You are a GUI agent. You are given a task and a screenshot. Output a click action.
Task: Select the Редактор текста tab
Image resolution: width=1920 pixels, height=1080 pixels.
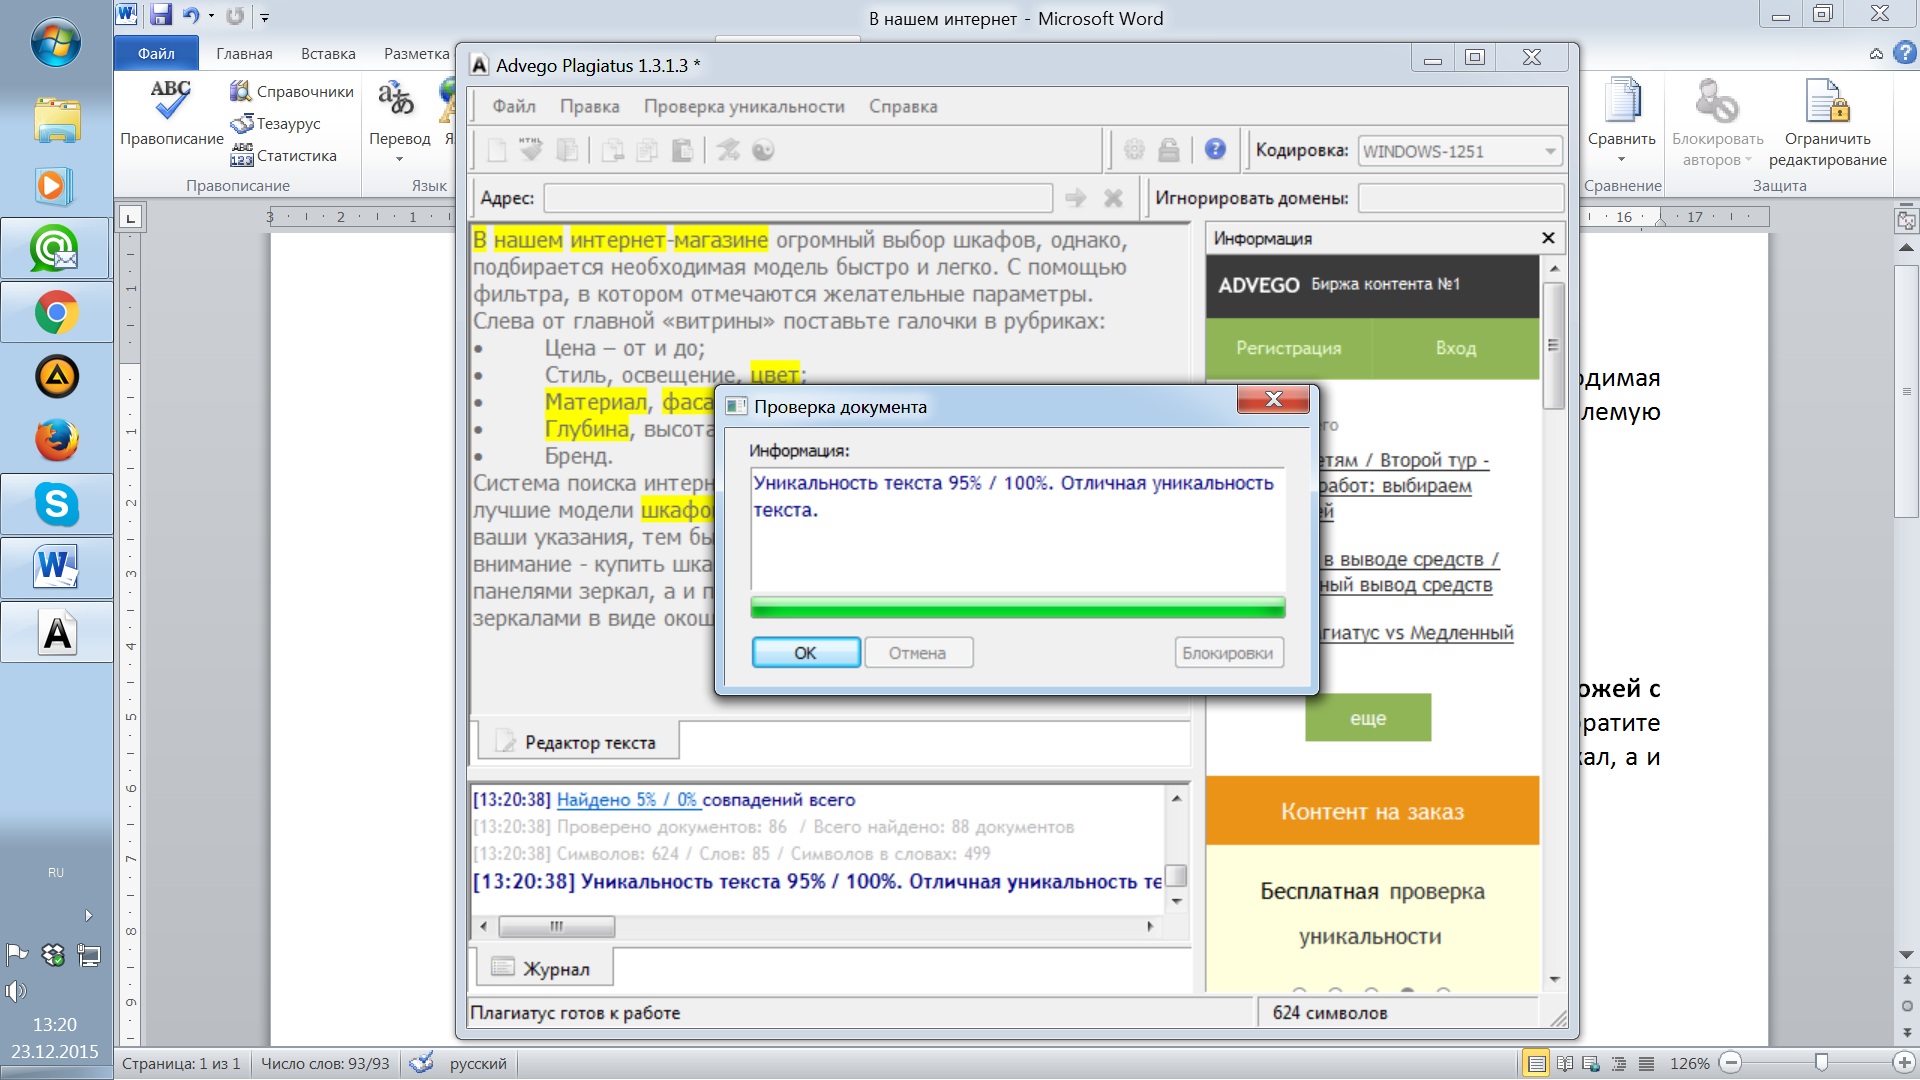578,742
